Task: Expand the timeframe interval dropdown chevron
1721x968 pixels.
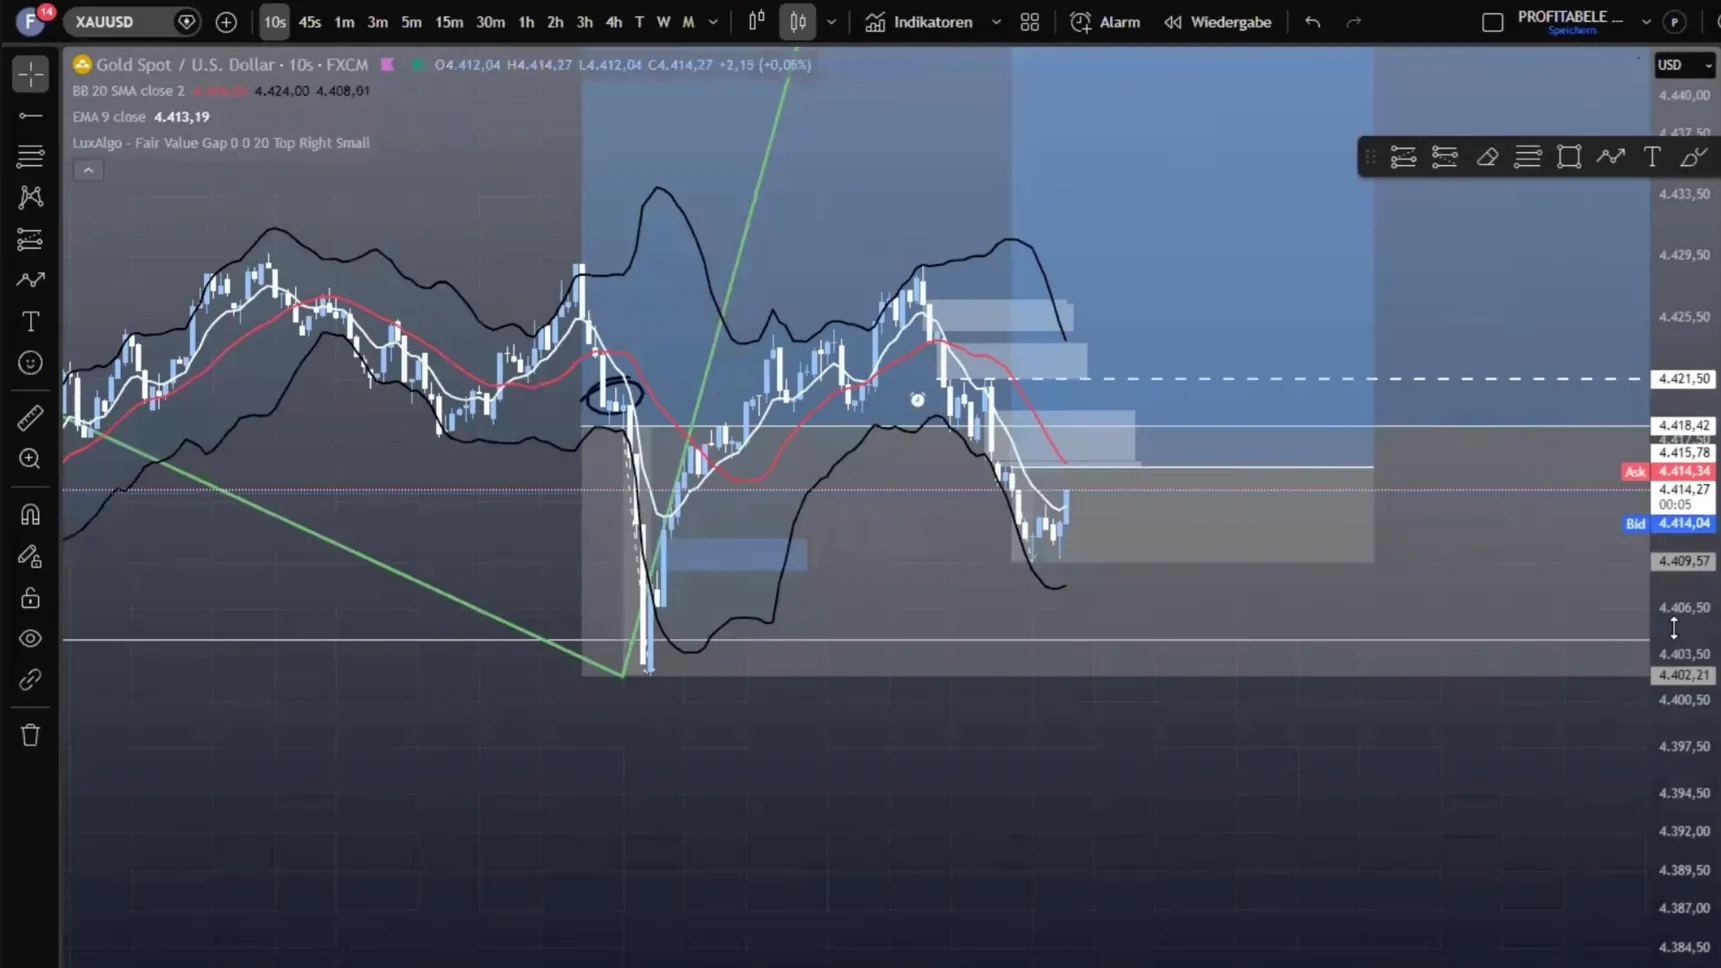Action: coord(713,22)
